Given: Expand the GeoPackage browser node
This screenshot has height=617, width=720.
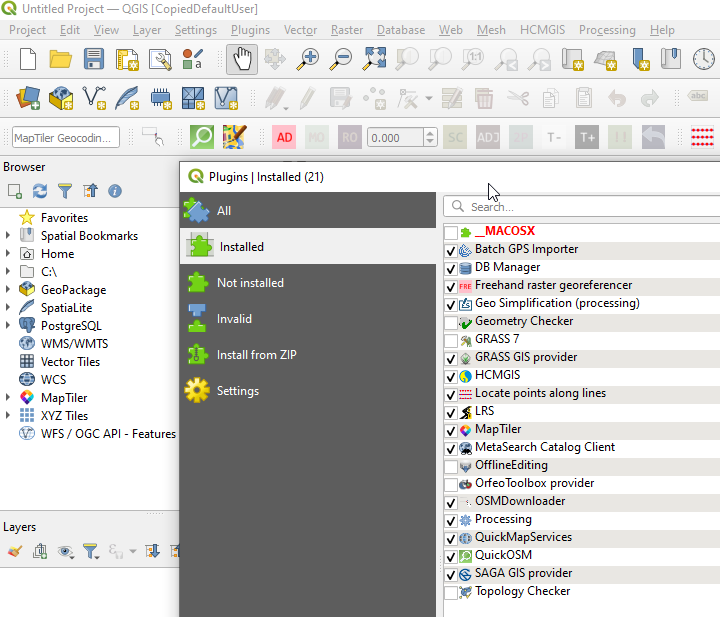Looking at the screenshot, I should [x=8, y=289].
